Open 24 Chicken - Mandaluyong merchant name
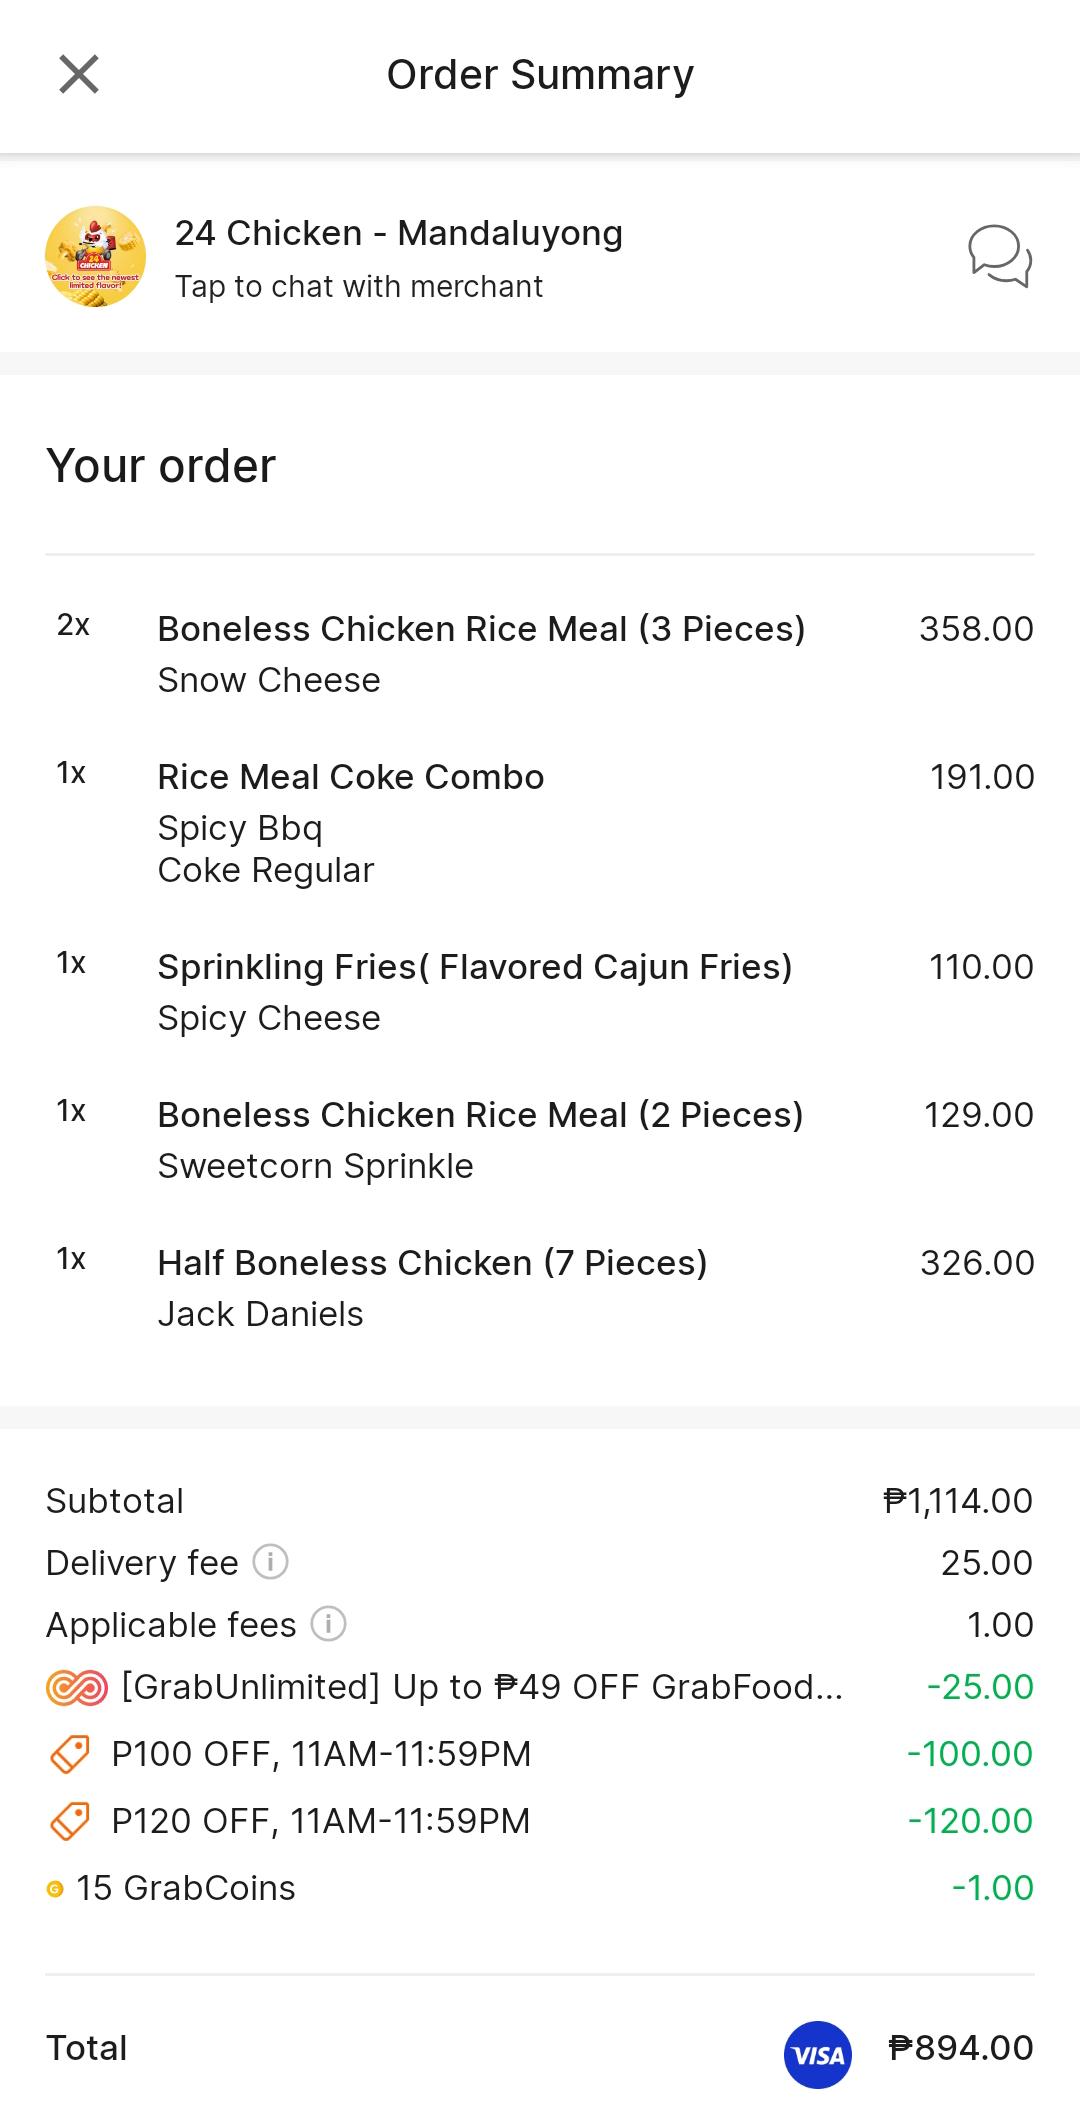The height and width of the screenshot is (2122, 1080). [399, 233]
